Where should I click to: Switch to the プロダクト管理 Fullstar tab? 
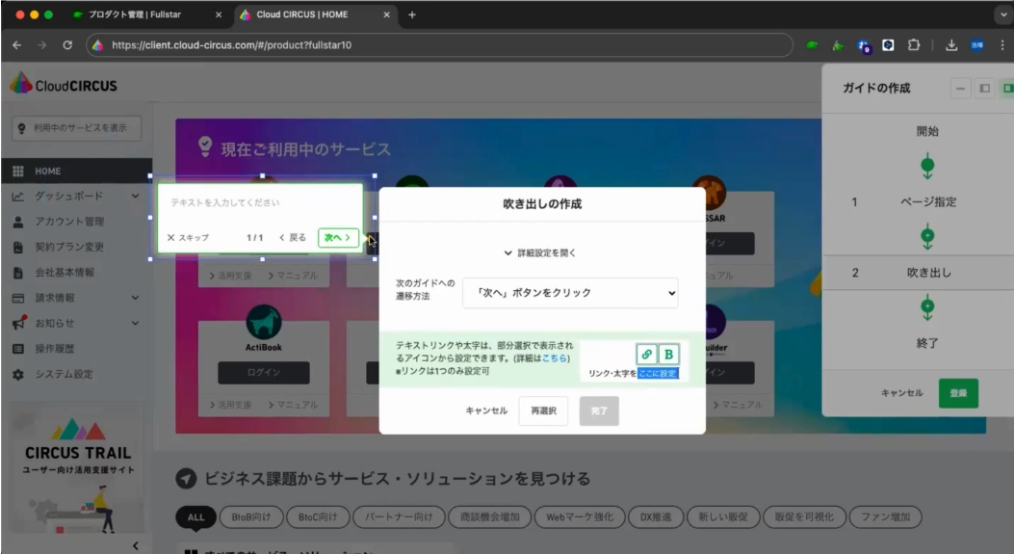(144, 15)
